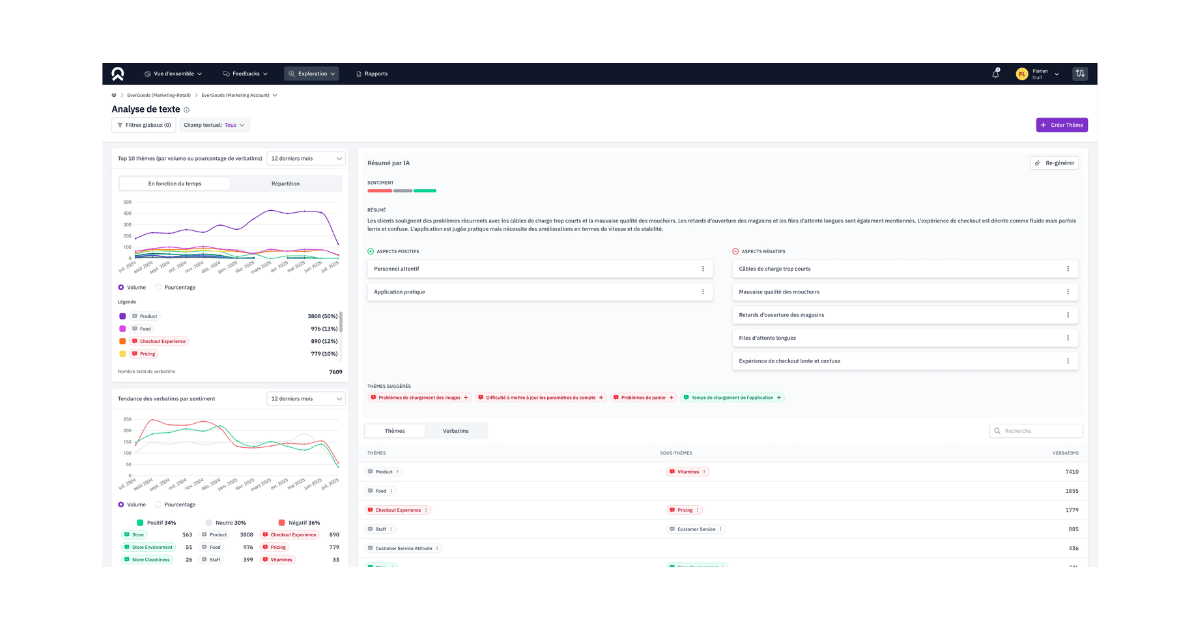This screenshot has width=1200, height=630.
Task: Click the orange Checkout Experience legend swatch
Action: pyautogui.click(x=122, y=341)
